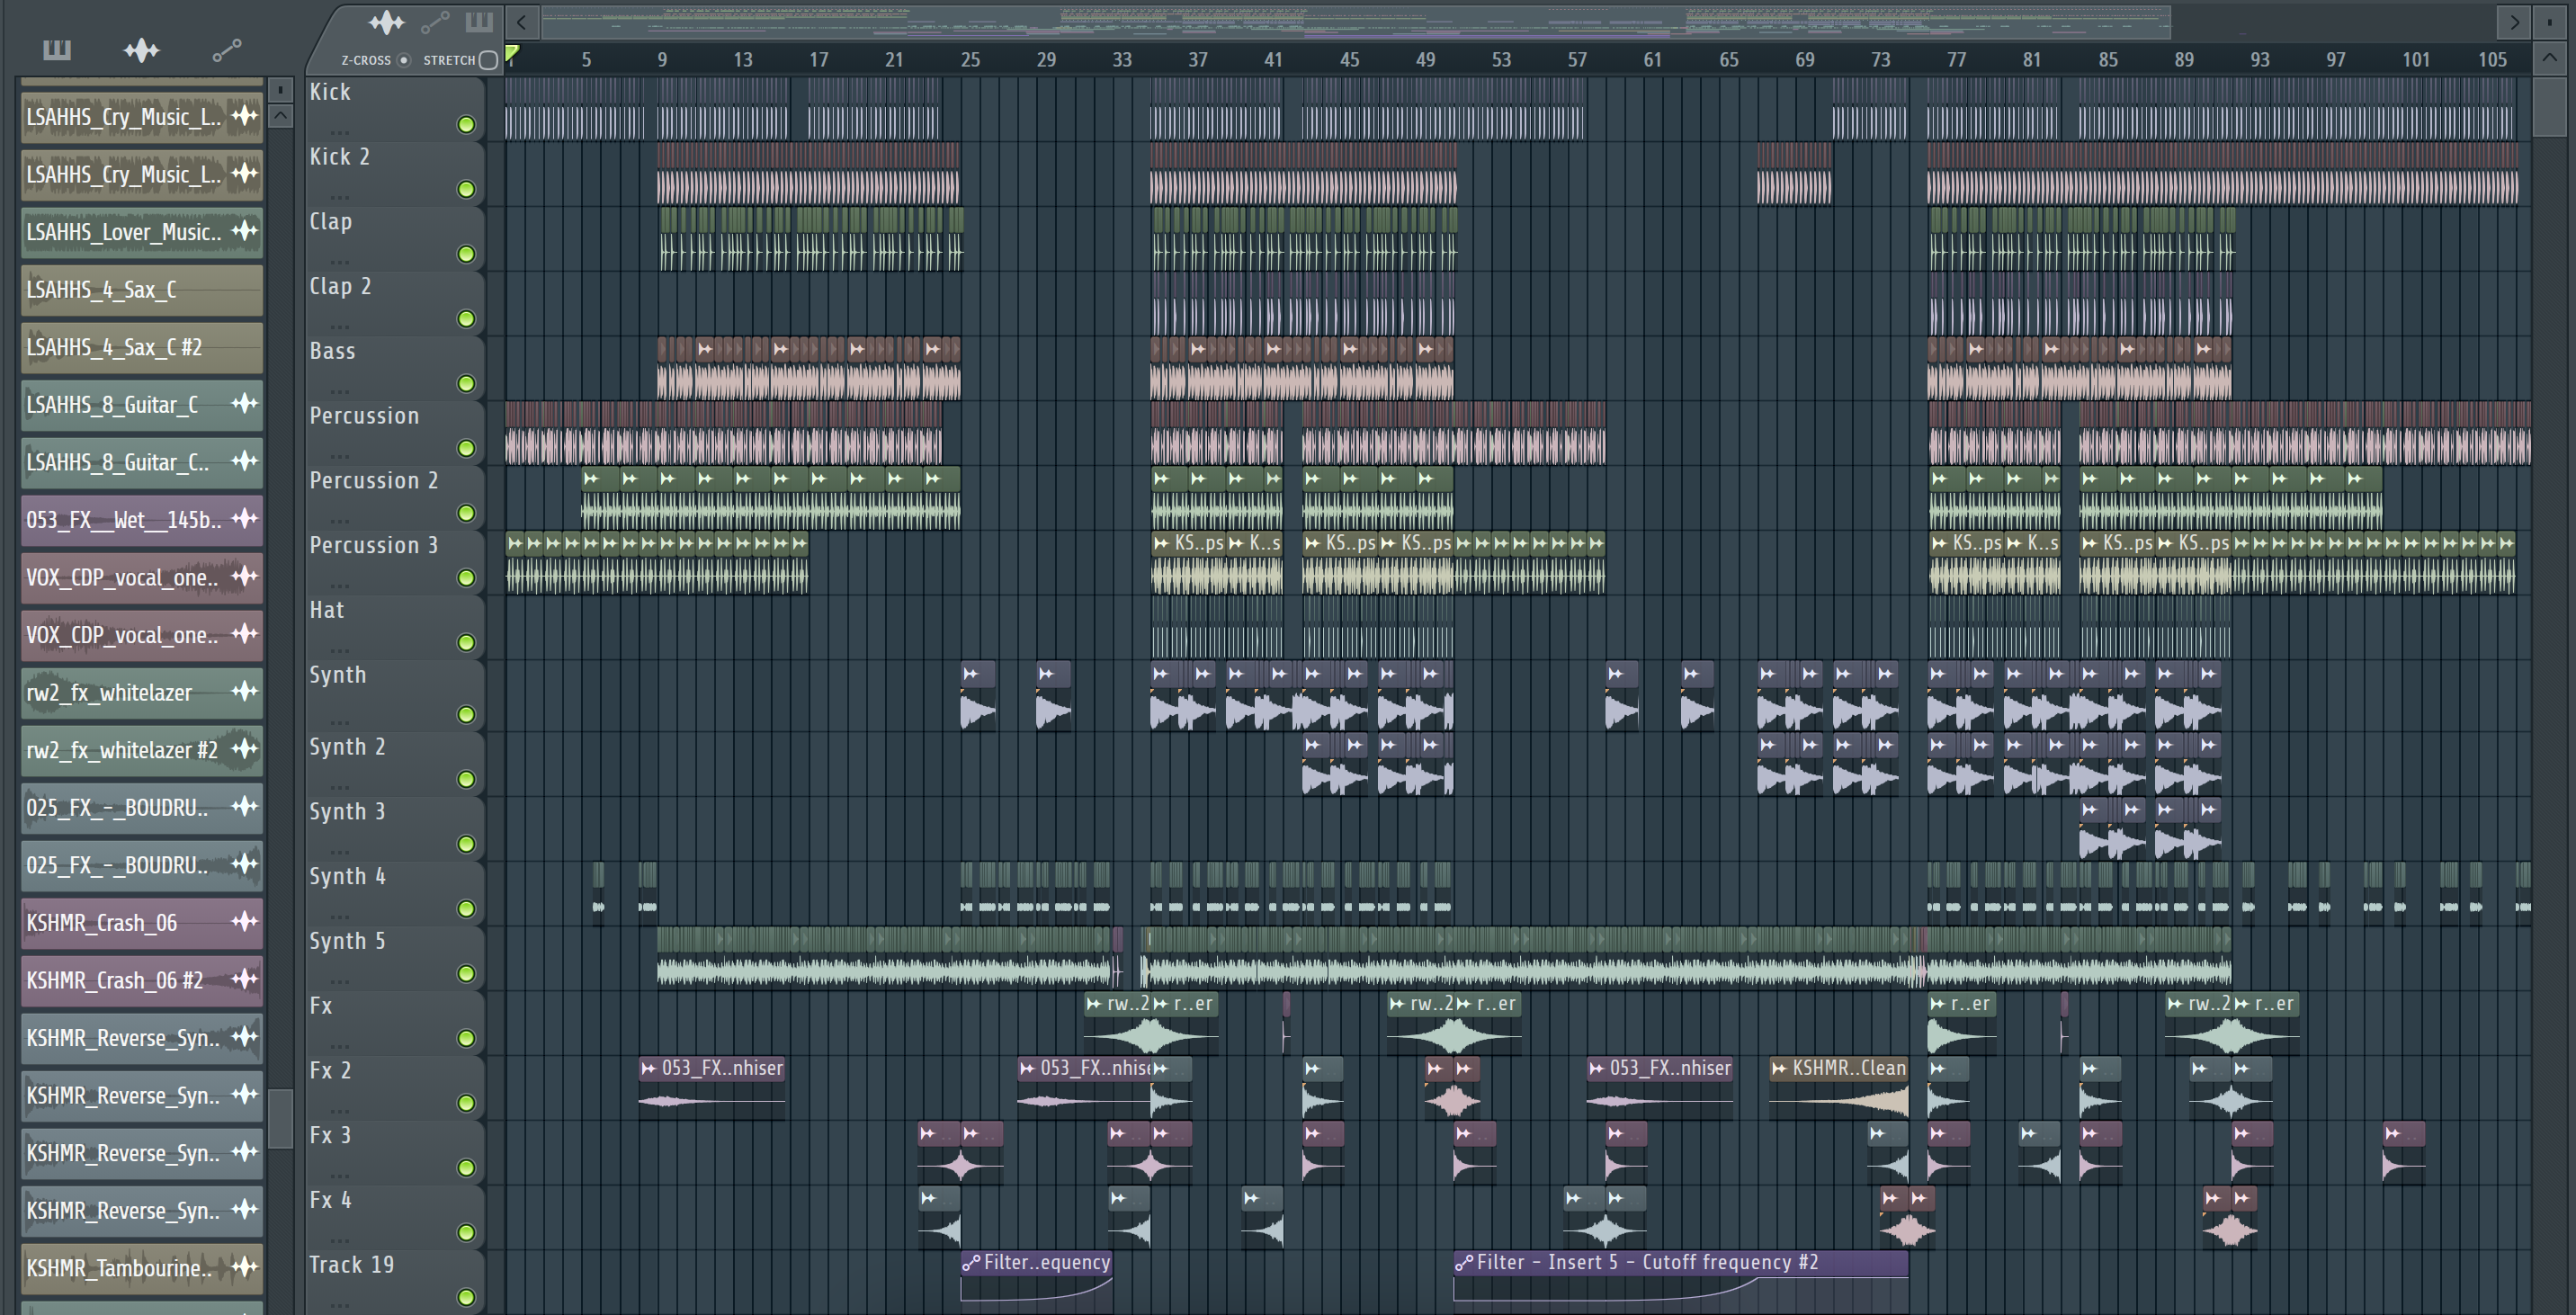This screenshot has width=2576, height=1315.
Task: Click waveform icon on LSAHHS_Lover_Music clip
Action: pyautogui.click(x=244, y=231)
